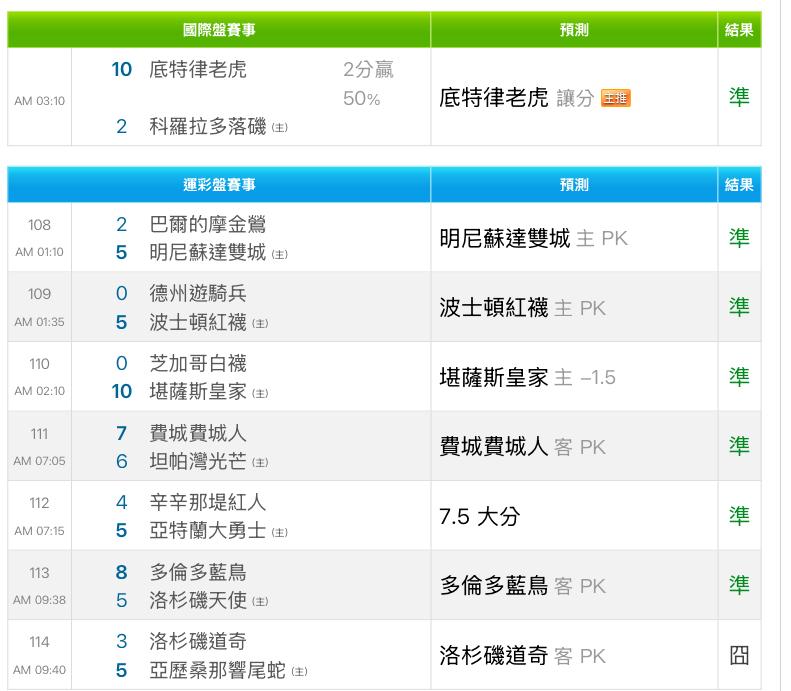Click game number 112
The image size is (791, 691).
coord(39,503)
